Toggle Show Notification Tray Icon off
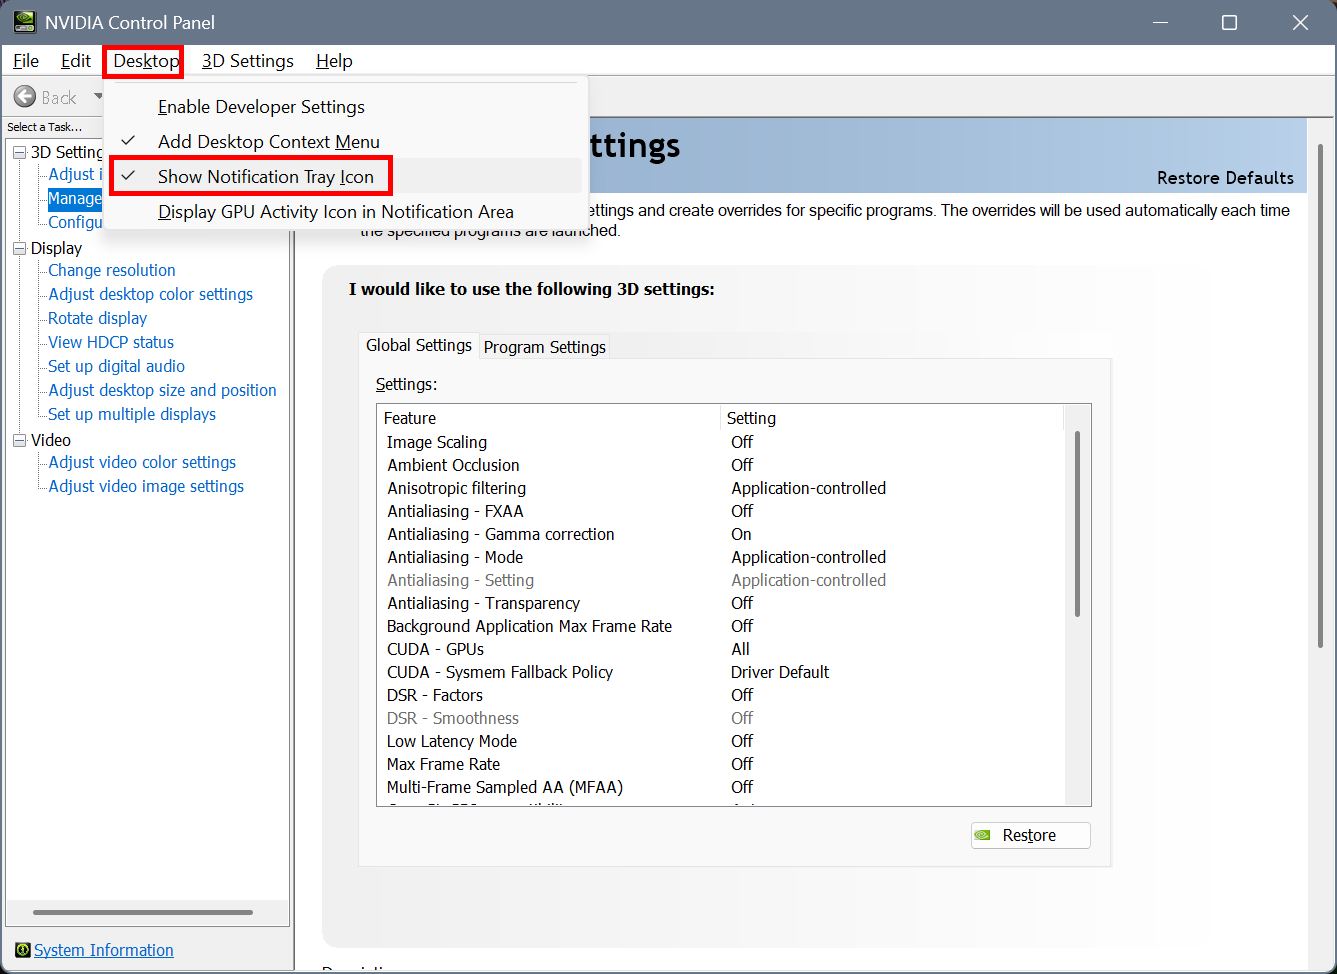1337x974 pixels. click(x=345, y=177)
